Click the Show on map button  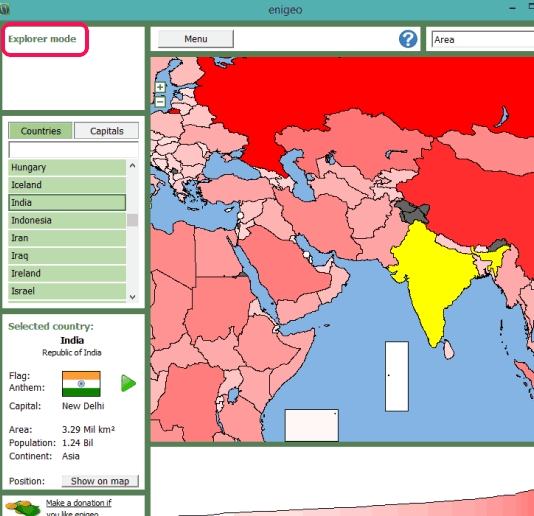(x=100, y=481)
